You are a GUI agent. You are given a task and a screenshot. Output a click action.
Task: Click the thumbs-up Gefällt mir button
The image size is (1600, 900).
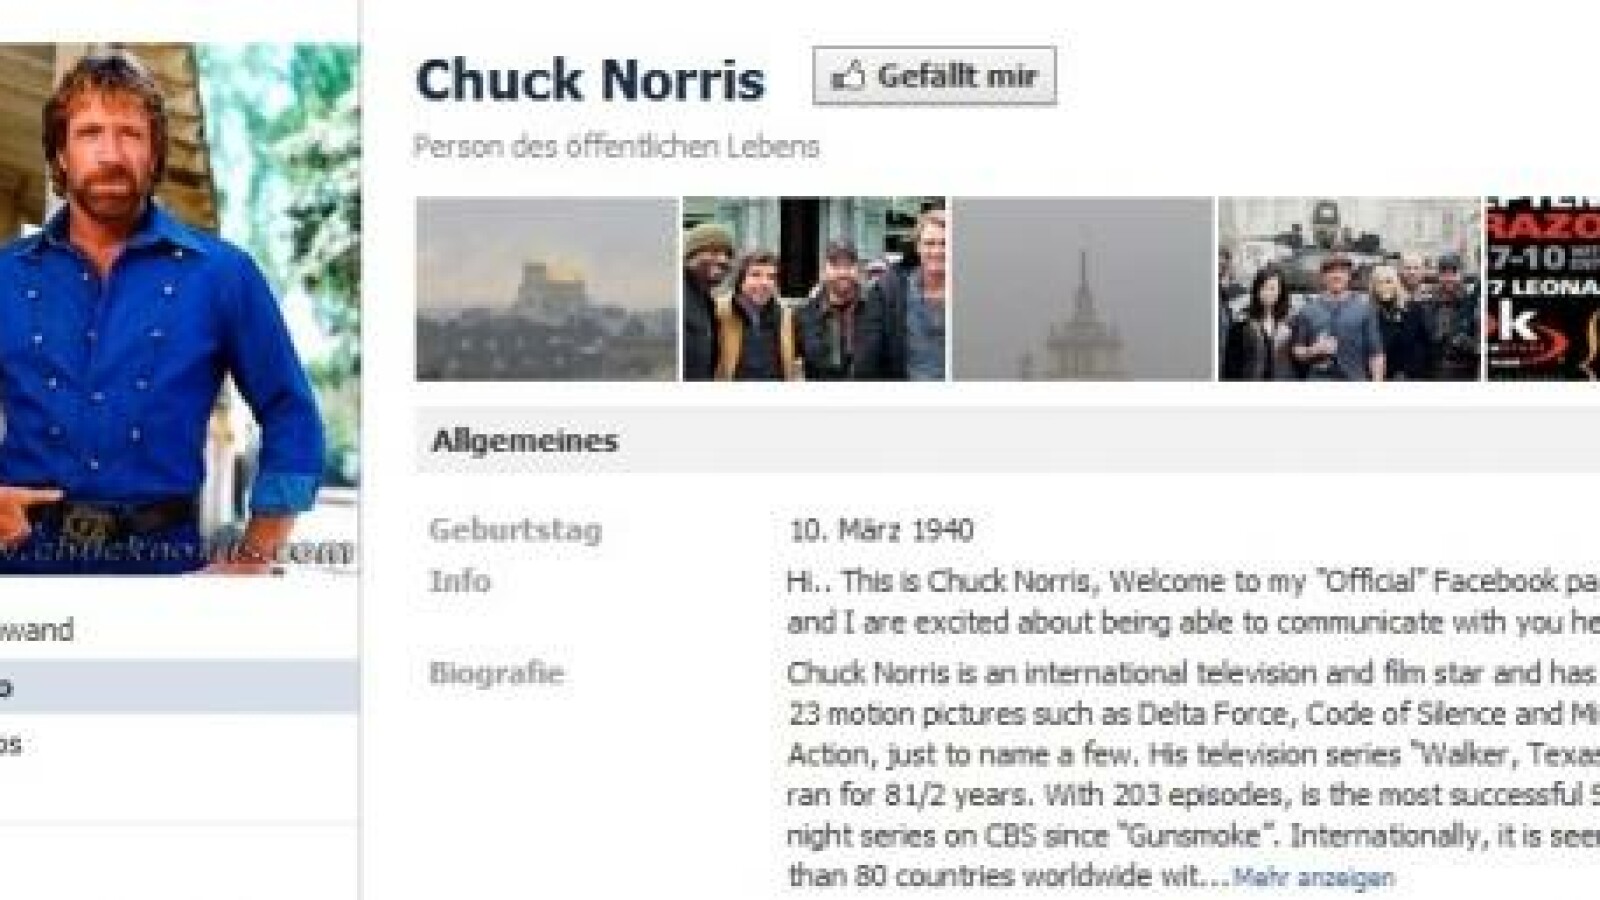[934, 76]
